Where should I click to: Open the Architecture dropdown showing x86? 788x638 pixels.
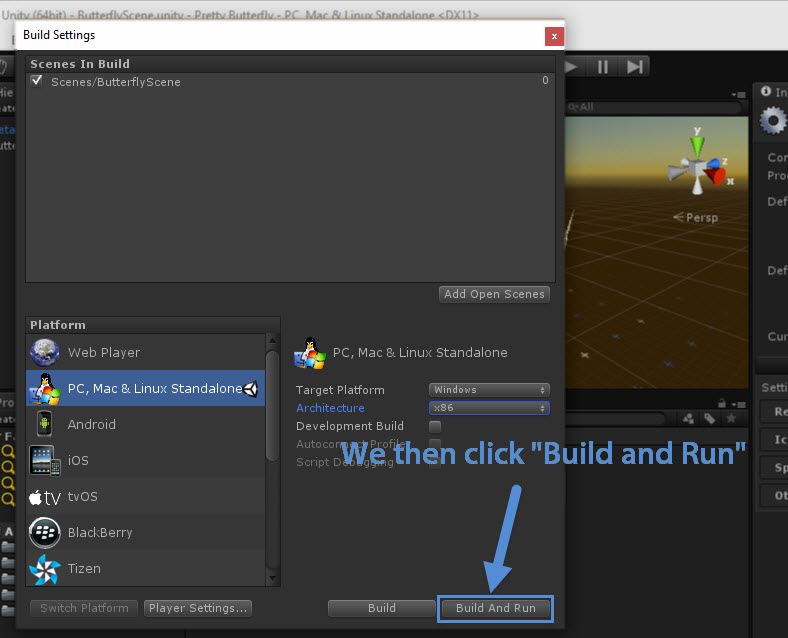click(489, 408)
